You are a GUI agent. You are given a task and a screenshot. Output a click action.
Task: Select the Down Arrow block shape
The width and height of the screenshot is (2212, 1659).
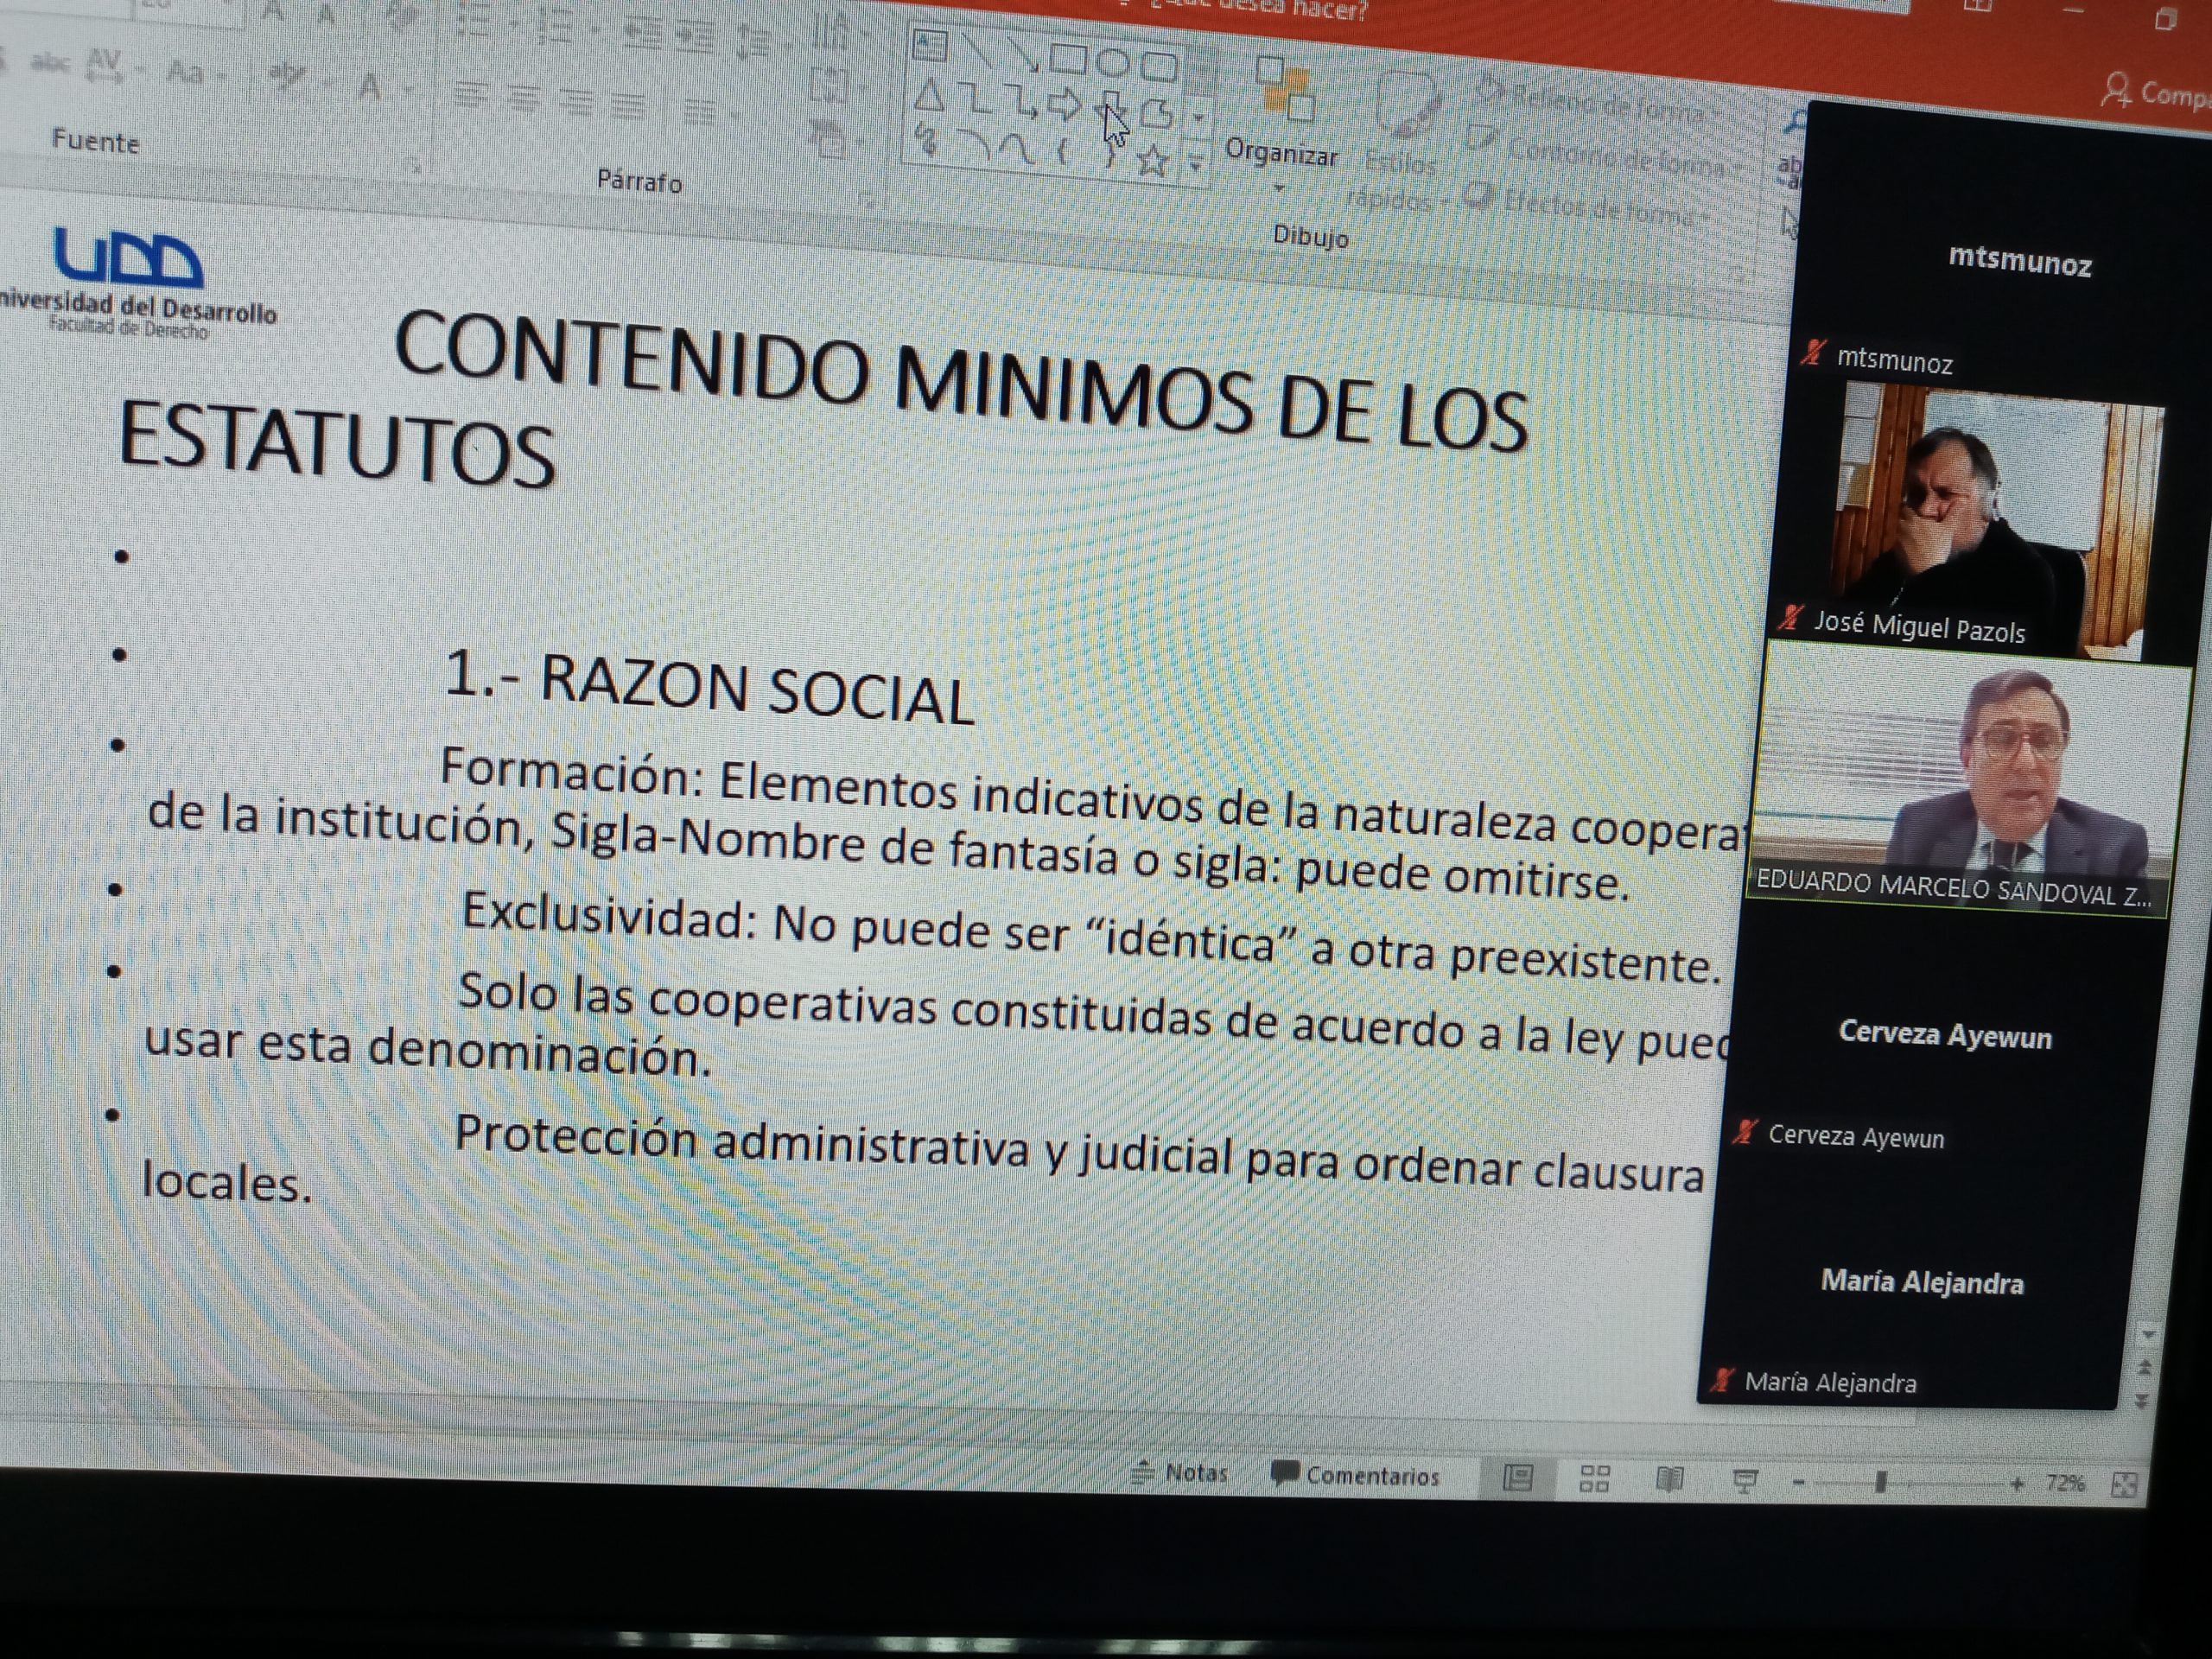(x=1110, y=108)
